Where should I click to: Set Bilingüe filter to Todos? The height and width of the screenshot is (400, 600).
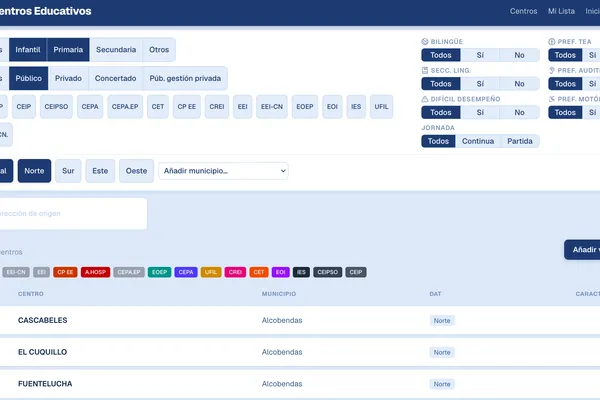pos(441,55)
